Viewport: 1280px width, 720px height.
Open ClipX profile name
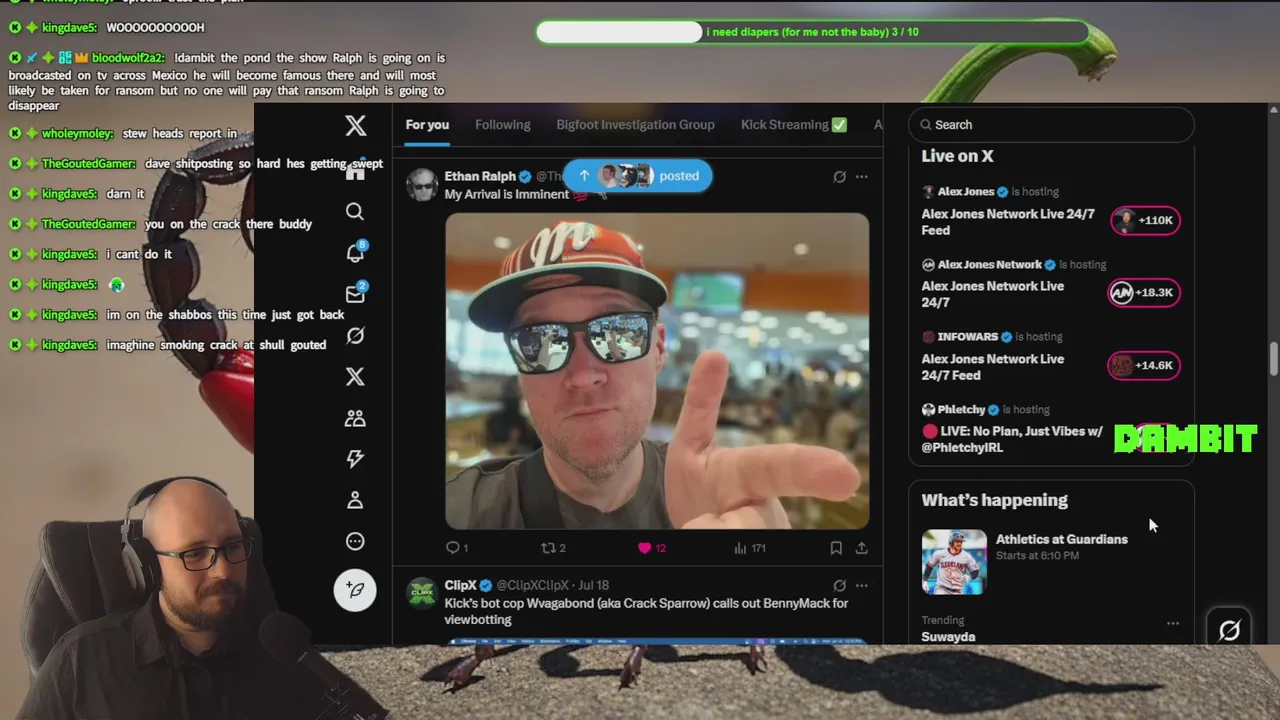point(460,585)
